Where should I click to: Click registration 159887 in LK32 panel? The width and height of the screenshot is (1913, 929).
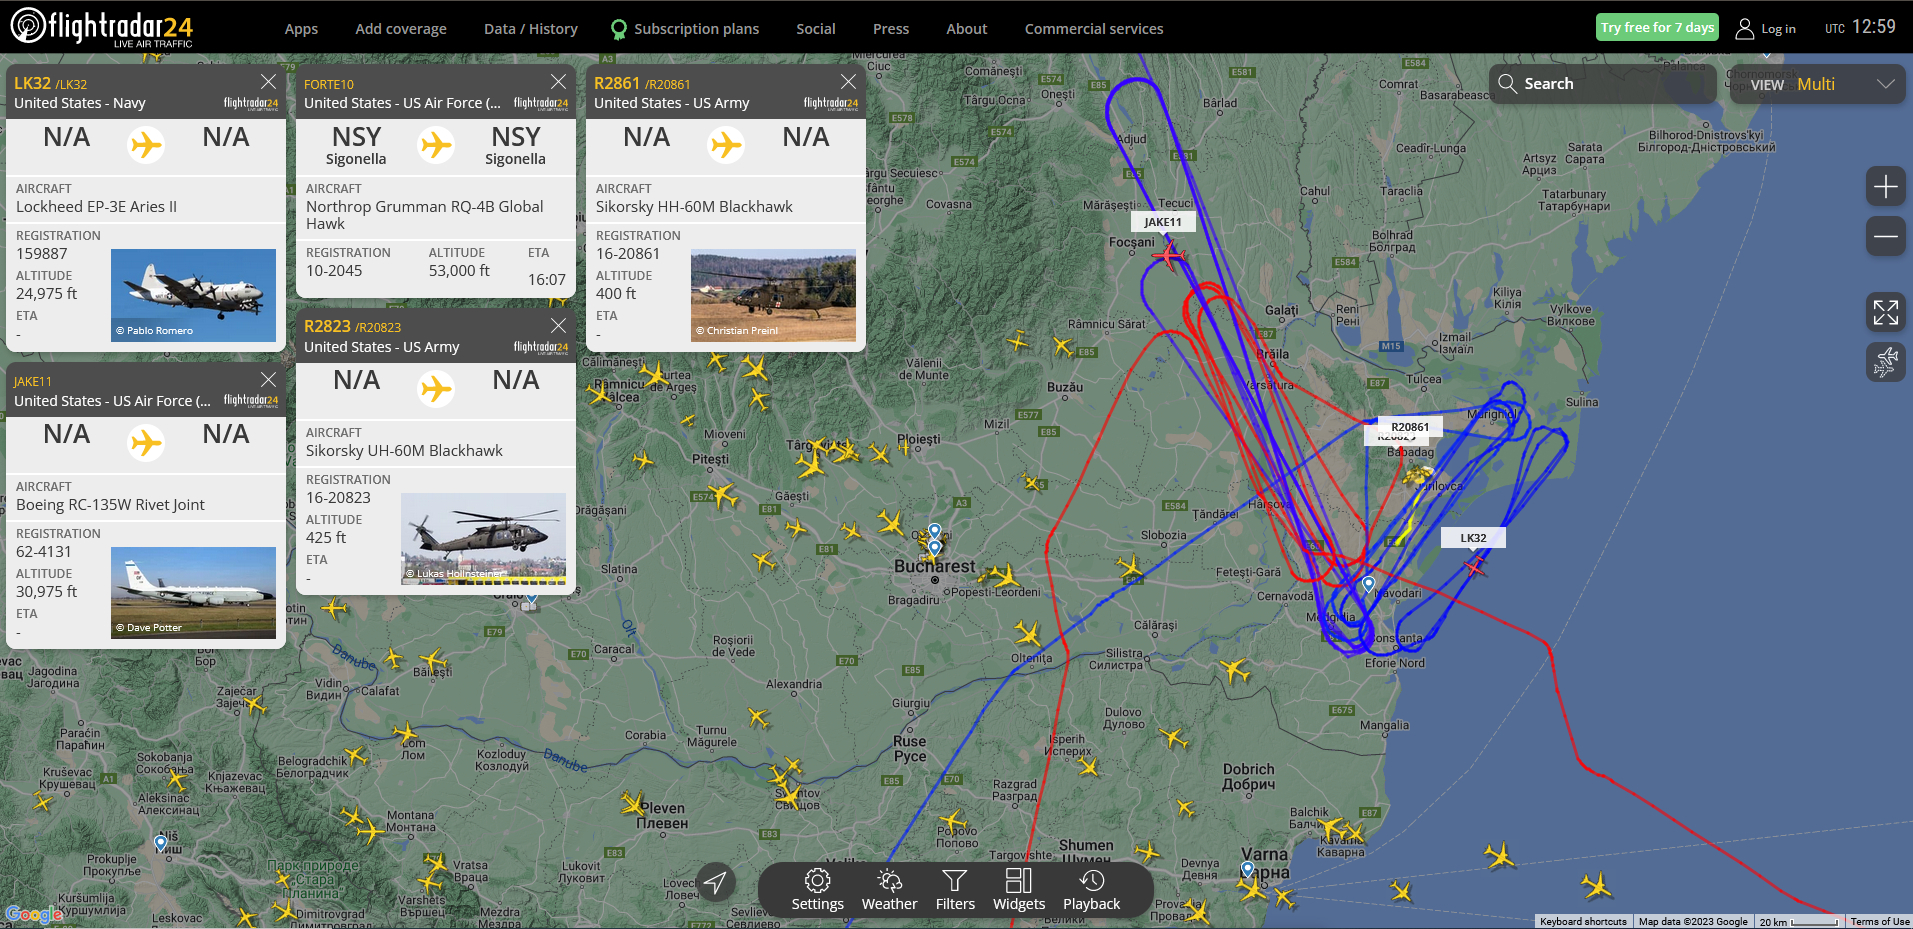coord(42,254)
